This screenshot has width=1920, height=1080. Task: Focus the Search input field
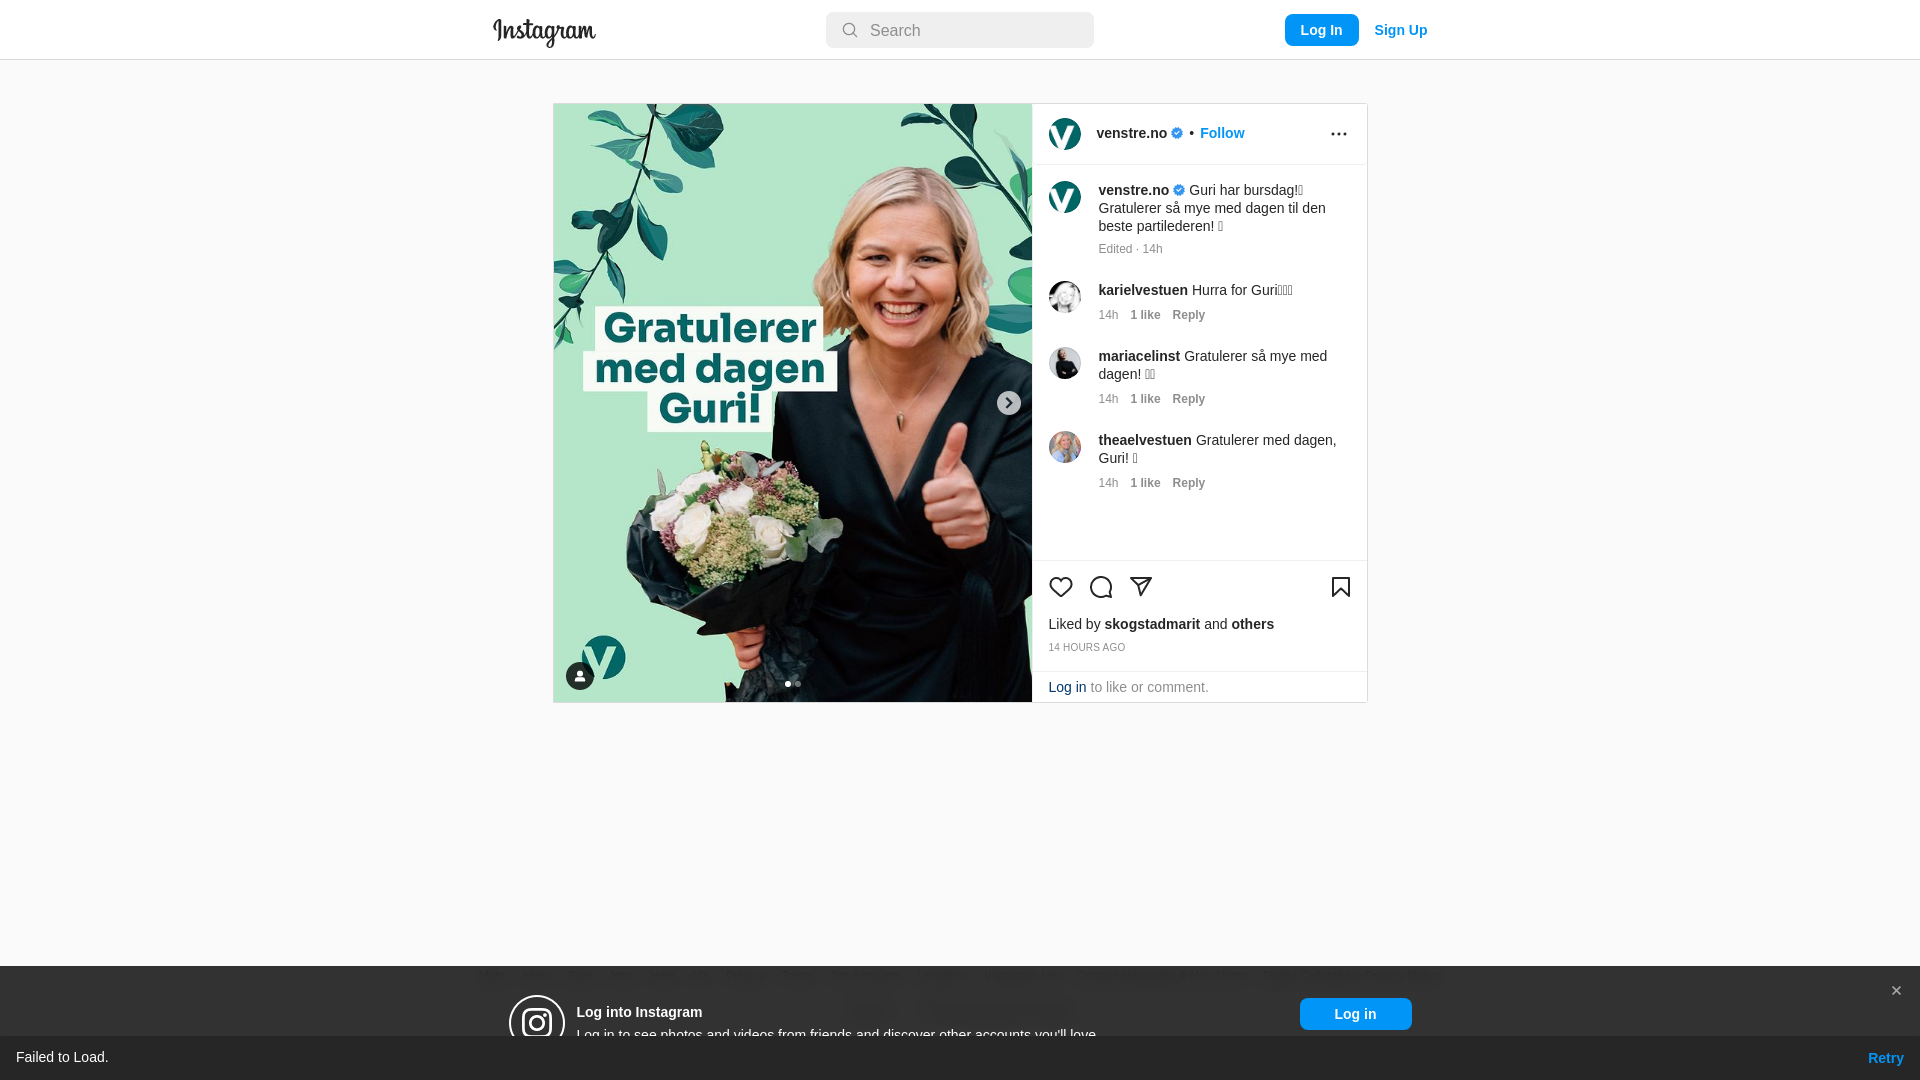point(960,30)
